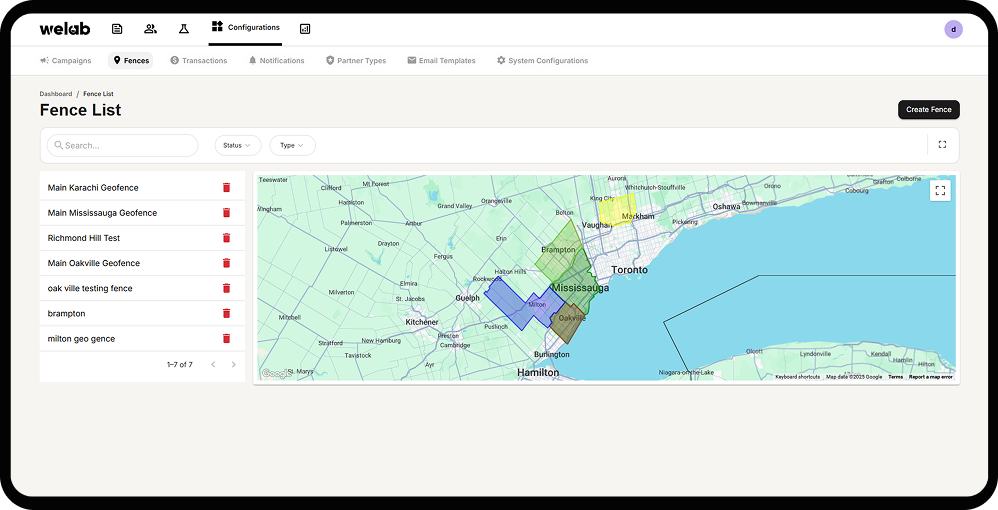The width and height of the screenshot is (998, 510).
Task: Expand the Status filter dropdown
Action: coord(237,145)
